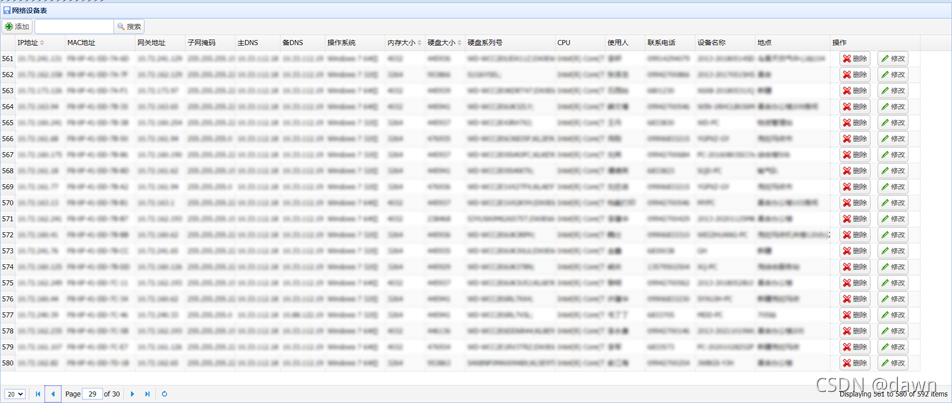Delete row 579 with 删除

coord(855,347)
